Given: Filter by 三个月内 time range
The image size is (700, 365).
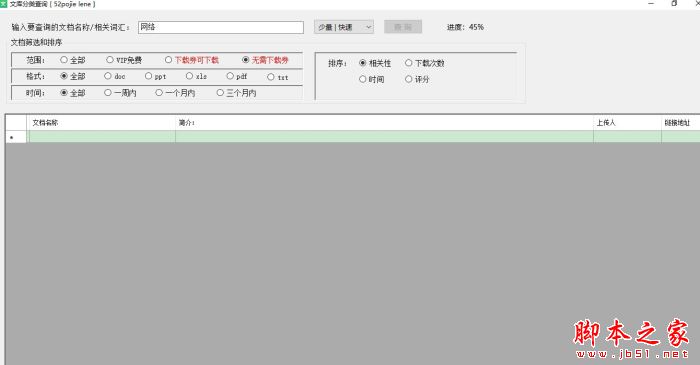Looking at the screenshot, I should [236, 93].
